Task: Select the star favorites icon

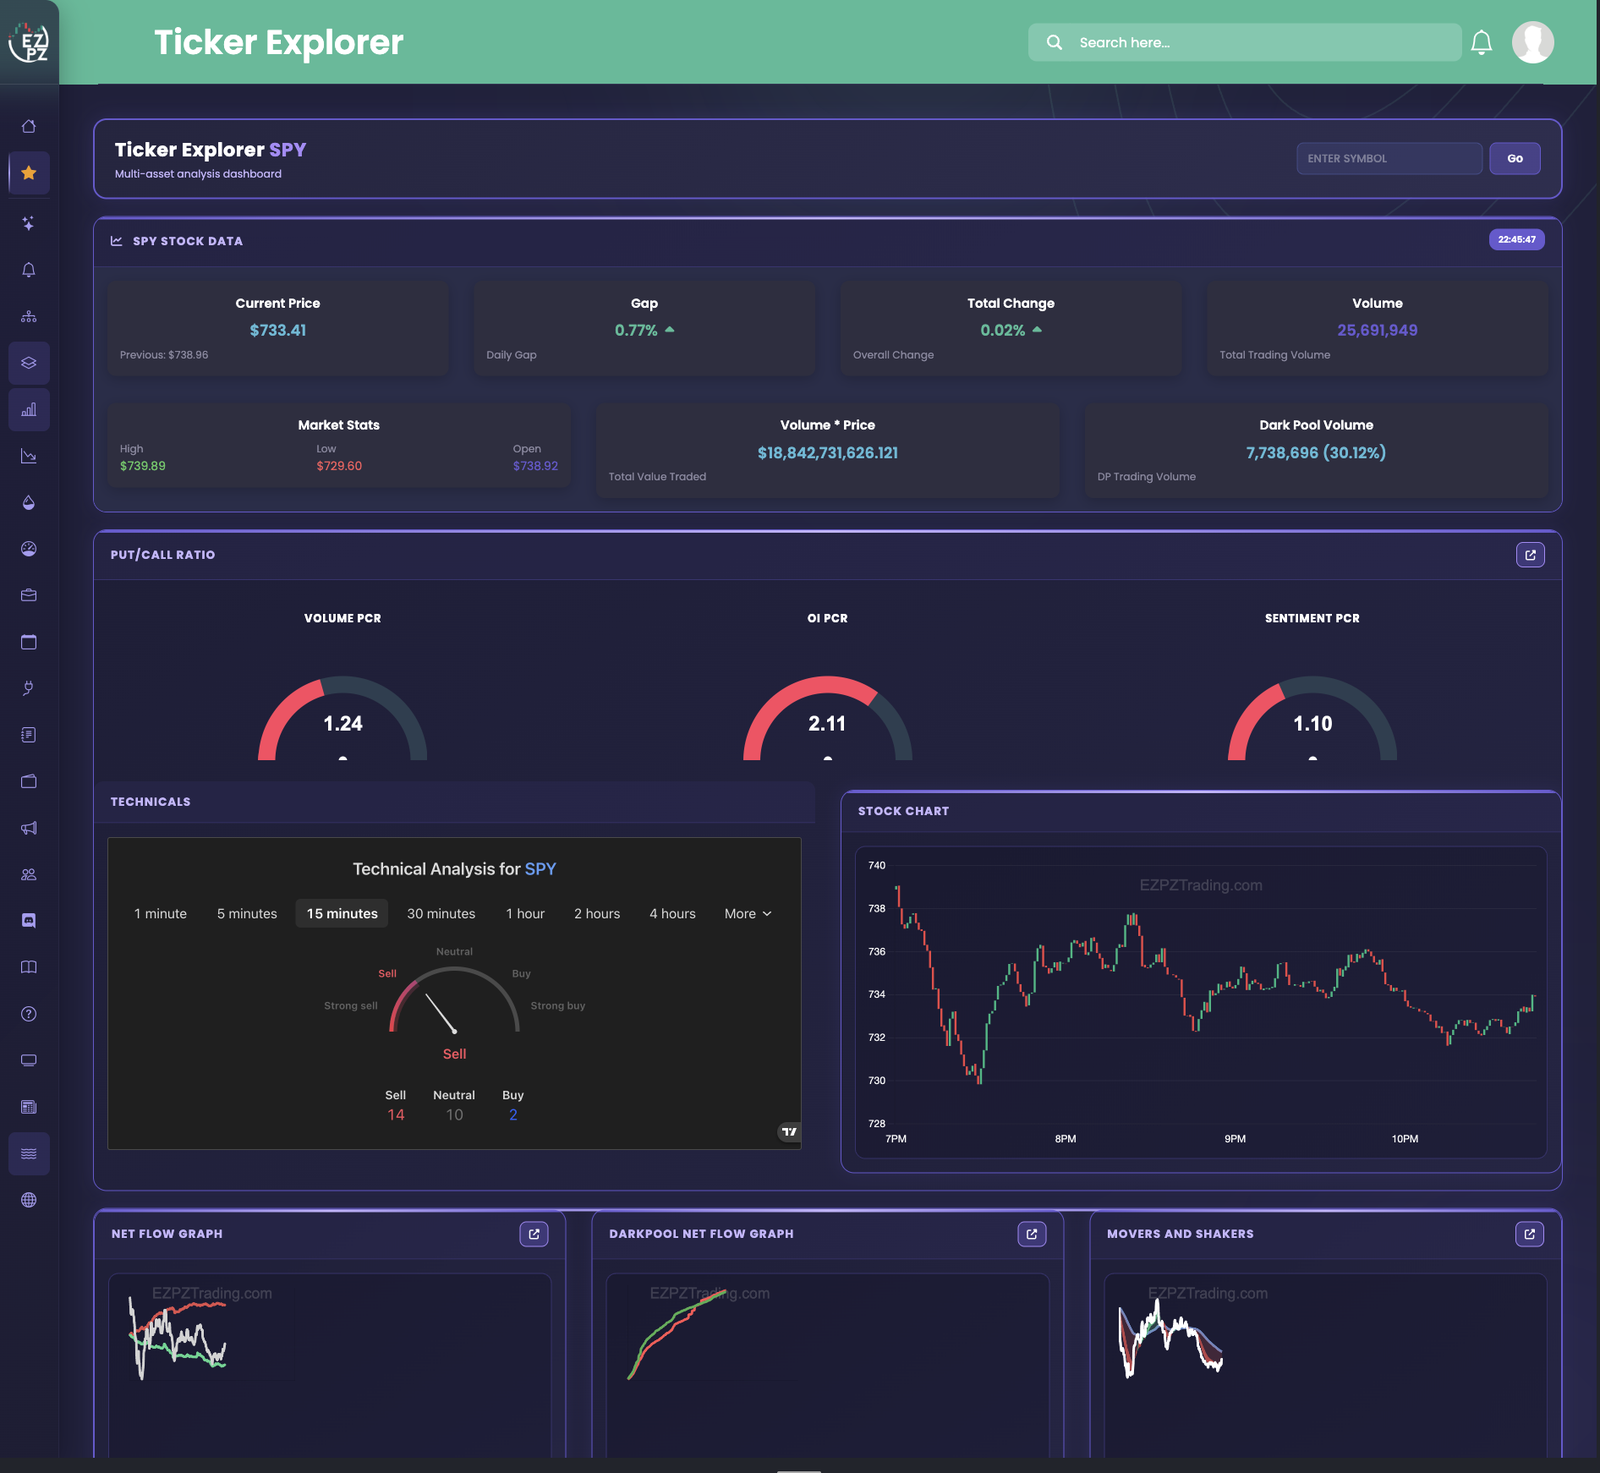Action: tap(29, 173)
